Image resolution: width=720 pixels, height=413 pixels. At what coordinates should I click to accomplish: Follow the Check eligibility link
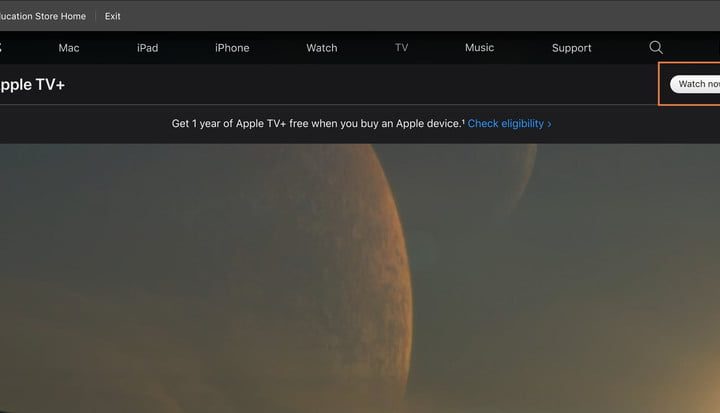point(509,124)
